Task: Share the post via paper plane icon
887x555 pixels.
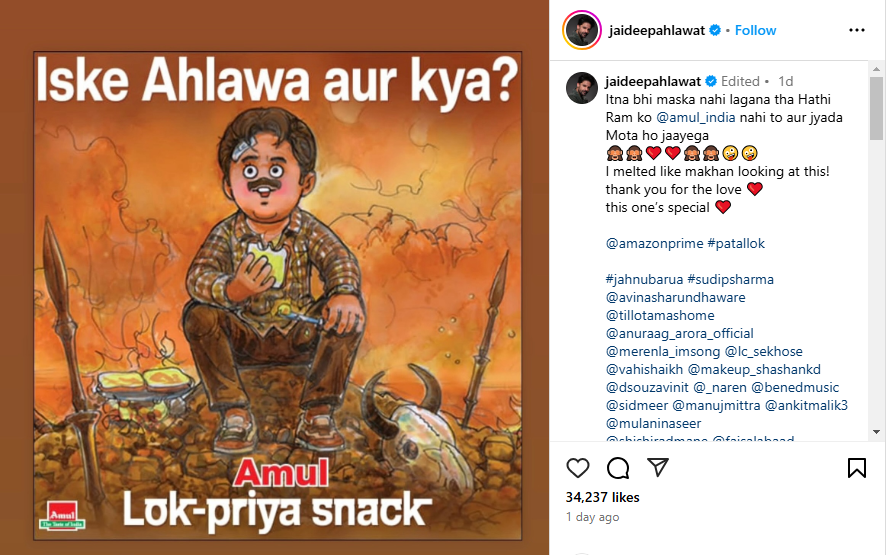Action: 658,467
